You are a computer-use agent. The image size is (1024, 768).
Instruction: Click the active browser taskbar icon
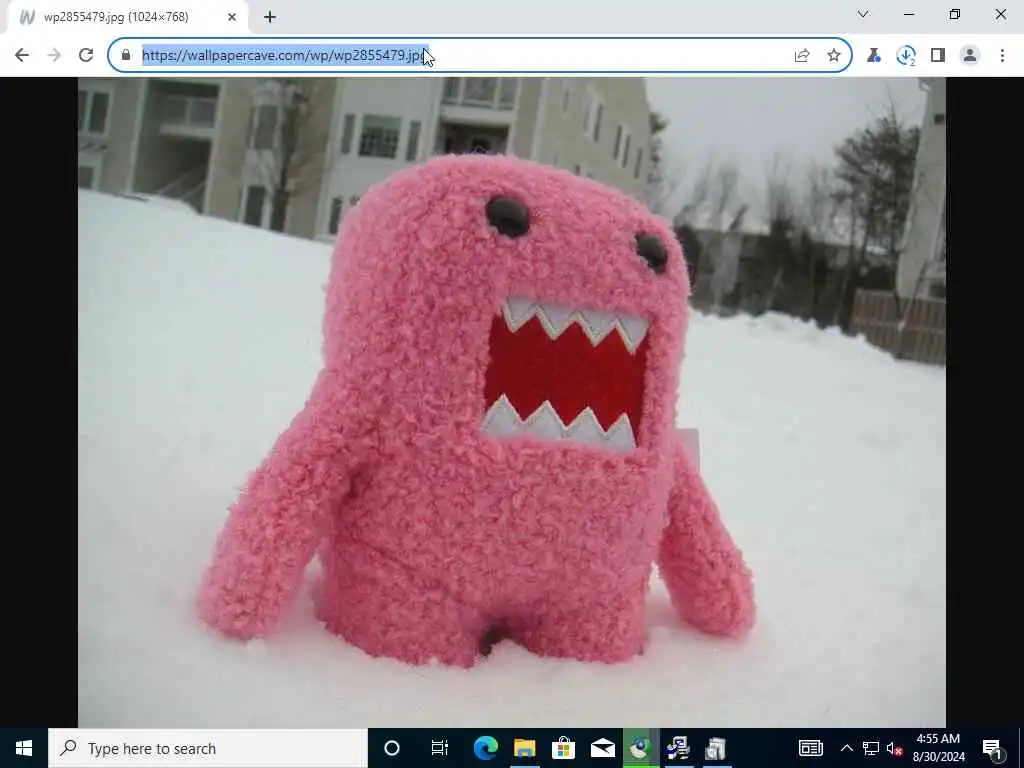pyautogui.click(x=641, y=748)
